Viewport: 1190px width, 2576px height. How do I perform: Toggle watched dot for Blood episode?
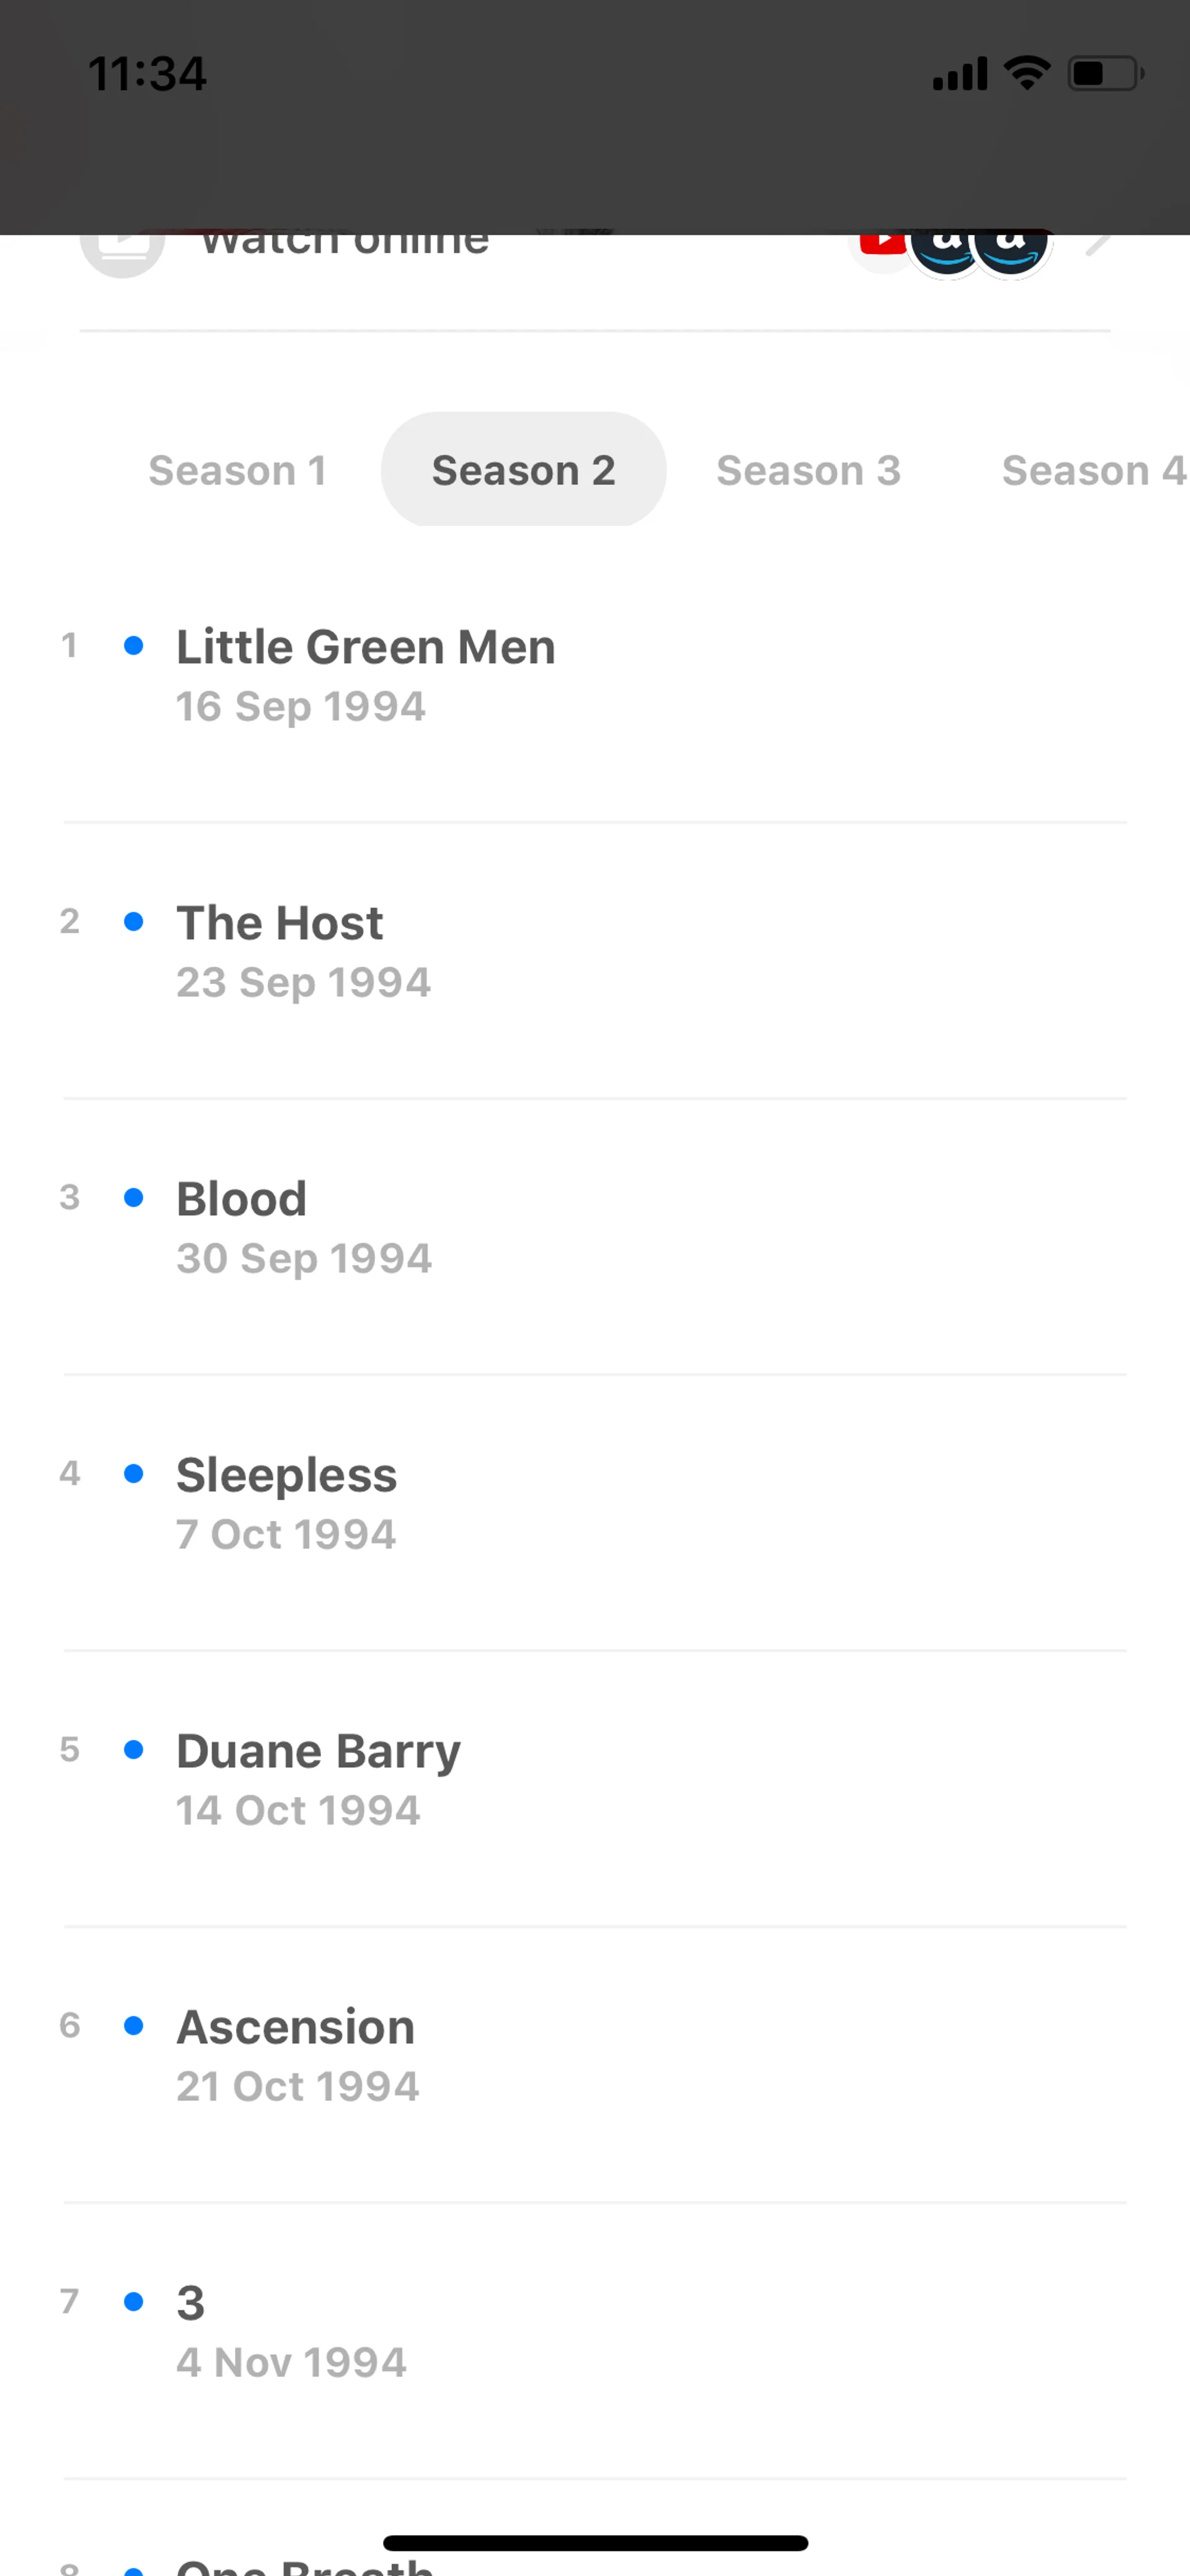point(133,1198)
